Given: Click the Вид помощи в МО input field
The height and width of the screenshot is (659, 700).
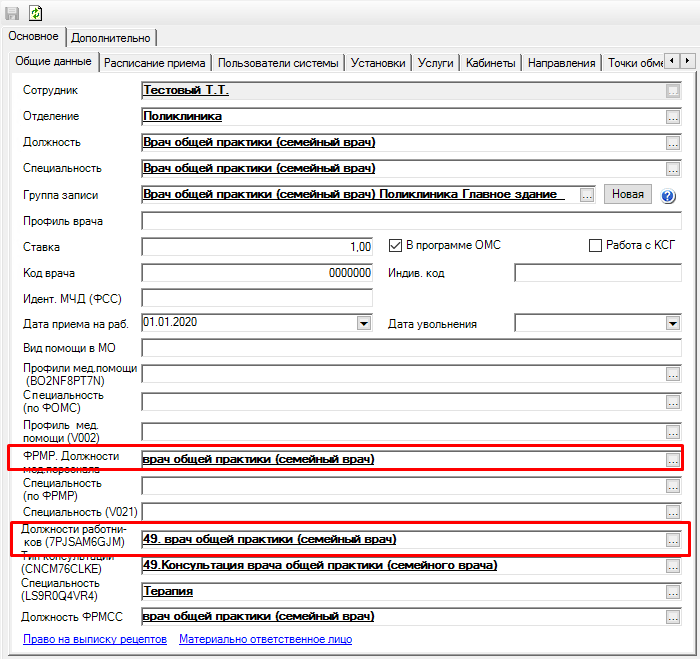Looking at the screenshot, I should 412,347.
